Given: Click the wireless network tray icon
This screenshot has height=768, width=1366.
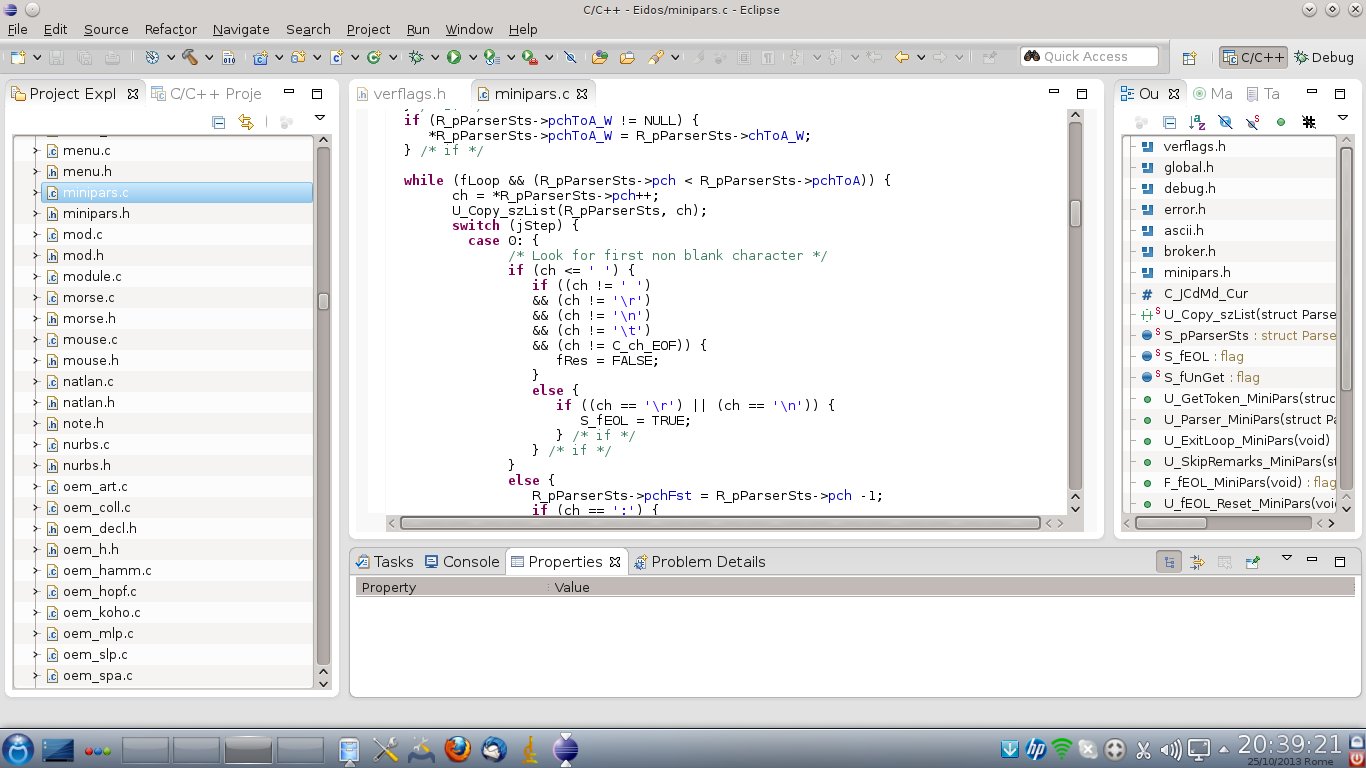Looking at the screenshot, I should pyautogui.click(x=1062, y=748).
